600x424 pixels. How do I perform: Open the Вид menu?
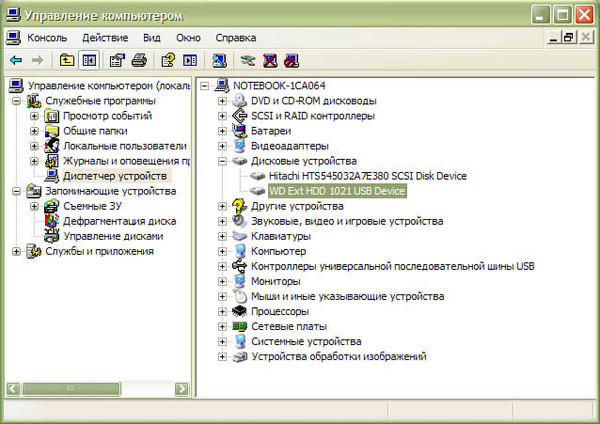151,37
